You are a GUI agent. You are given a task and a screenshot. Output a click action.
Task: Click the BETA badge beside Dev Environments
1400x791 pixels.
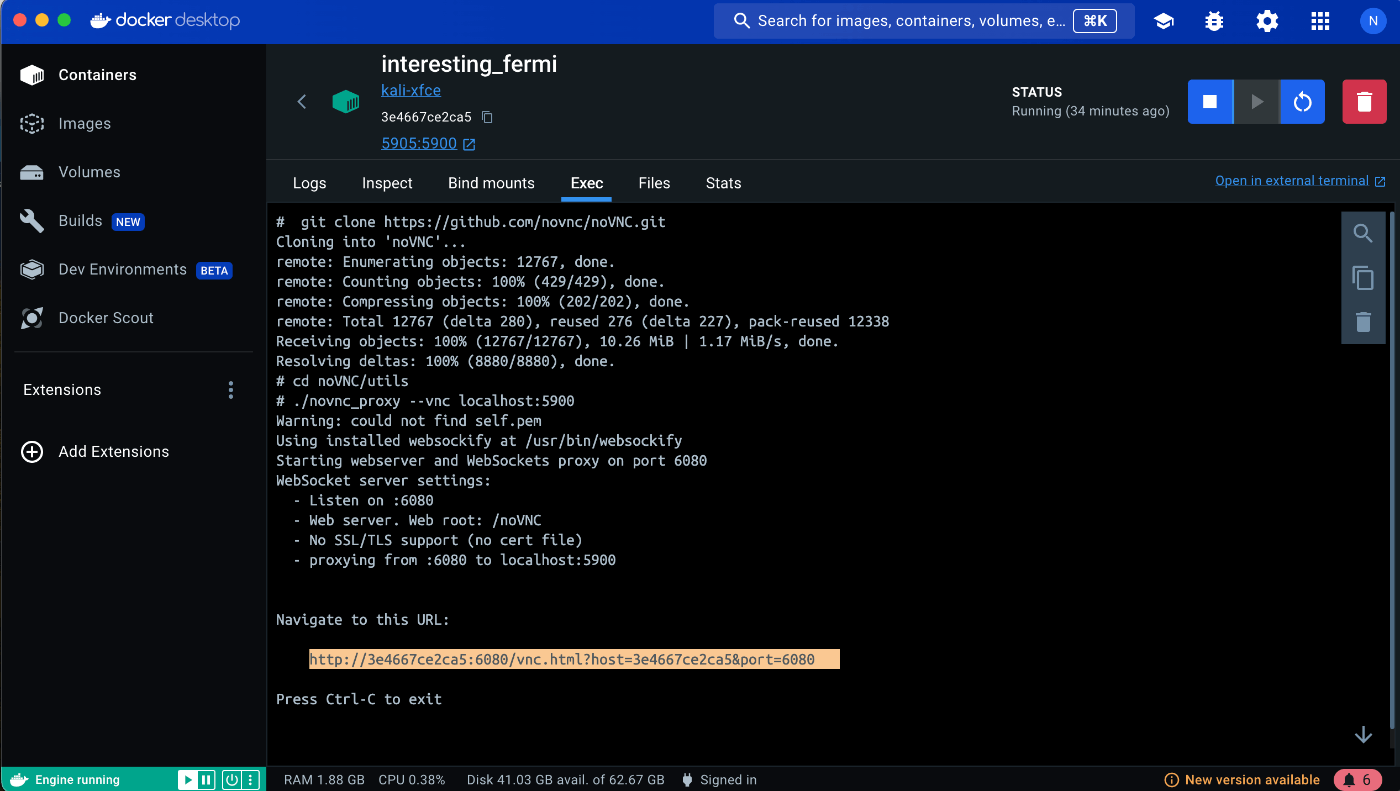point(214,271)
